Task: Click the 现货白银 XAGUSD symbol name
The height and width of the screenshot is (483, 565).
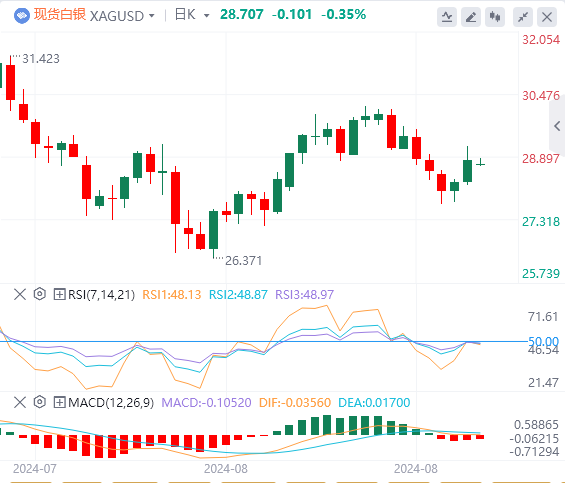Action: coord(89,15)
